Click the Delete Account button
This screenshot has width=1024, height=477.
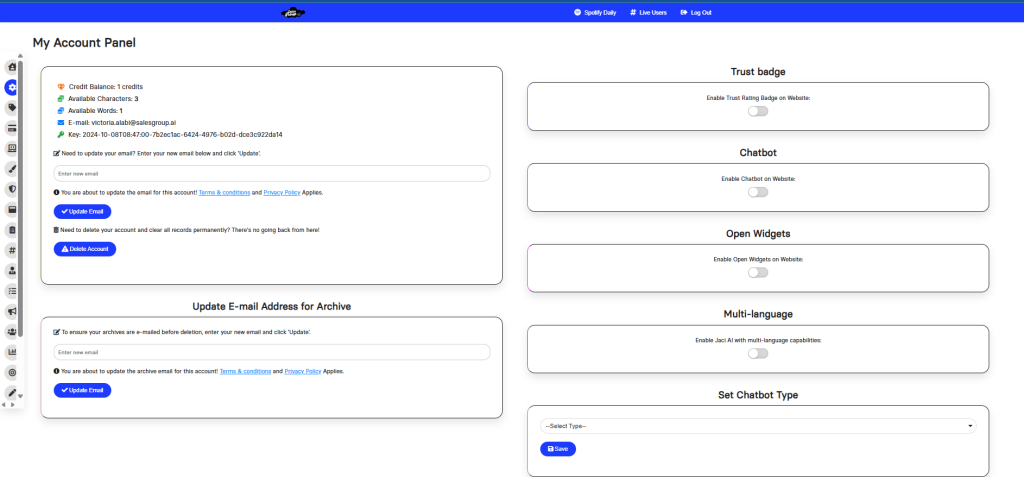85,249
